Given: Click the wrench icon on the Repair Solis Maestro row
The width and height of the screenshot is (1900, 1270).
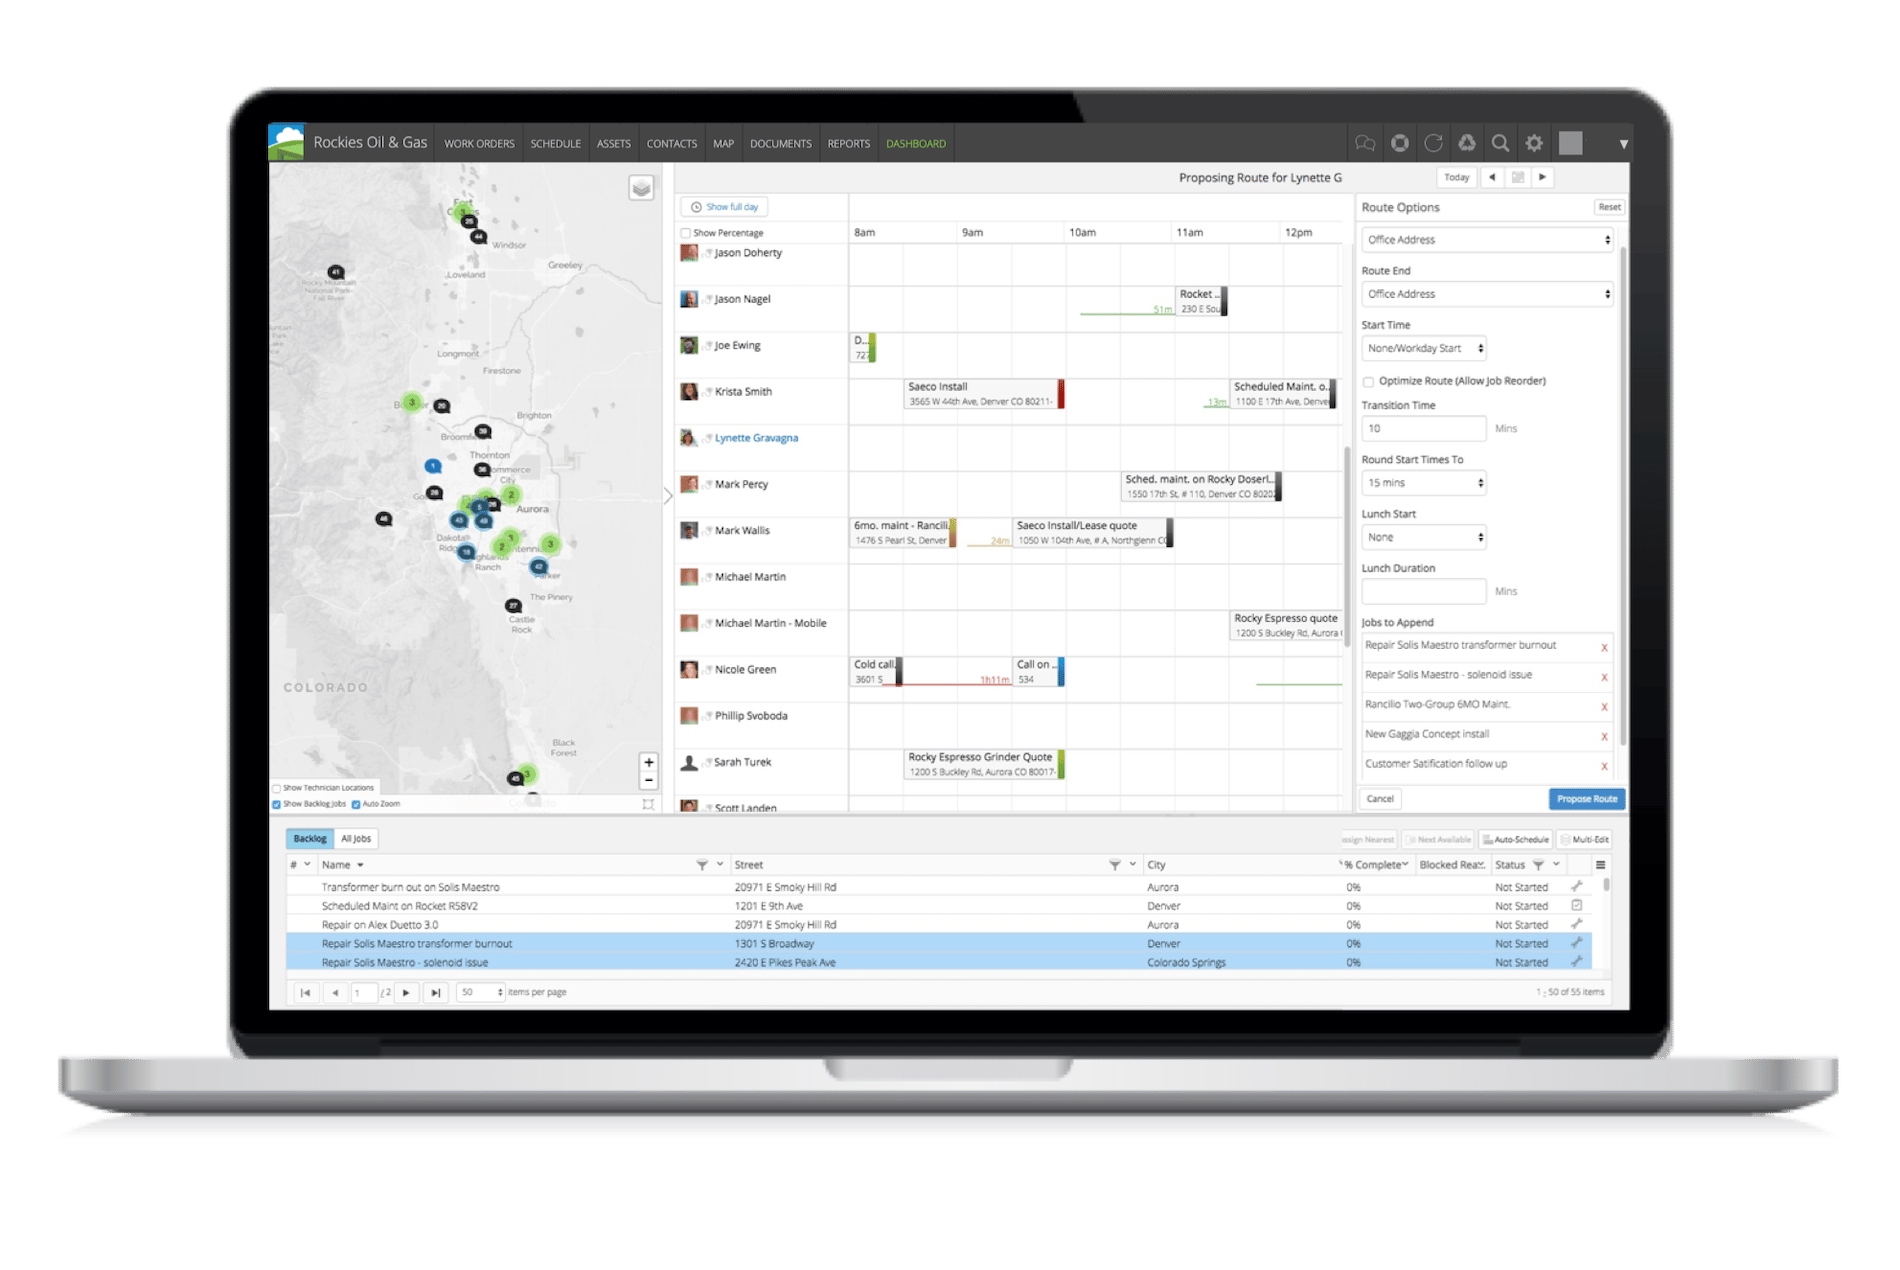Looking at the screenshot, I should point(1575,943).
